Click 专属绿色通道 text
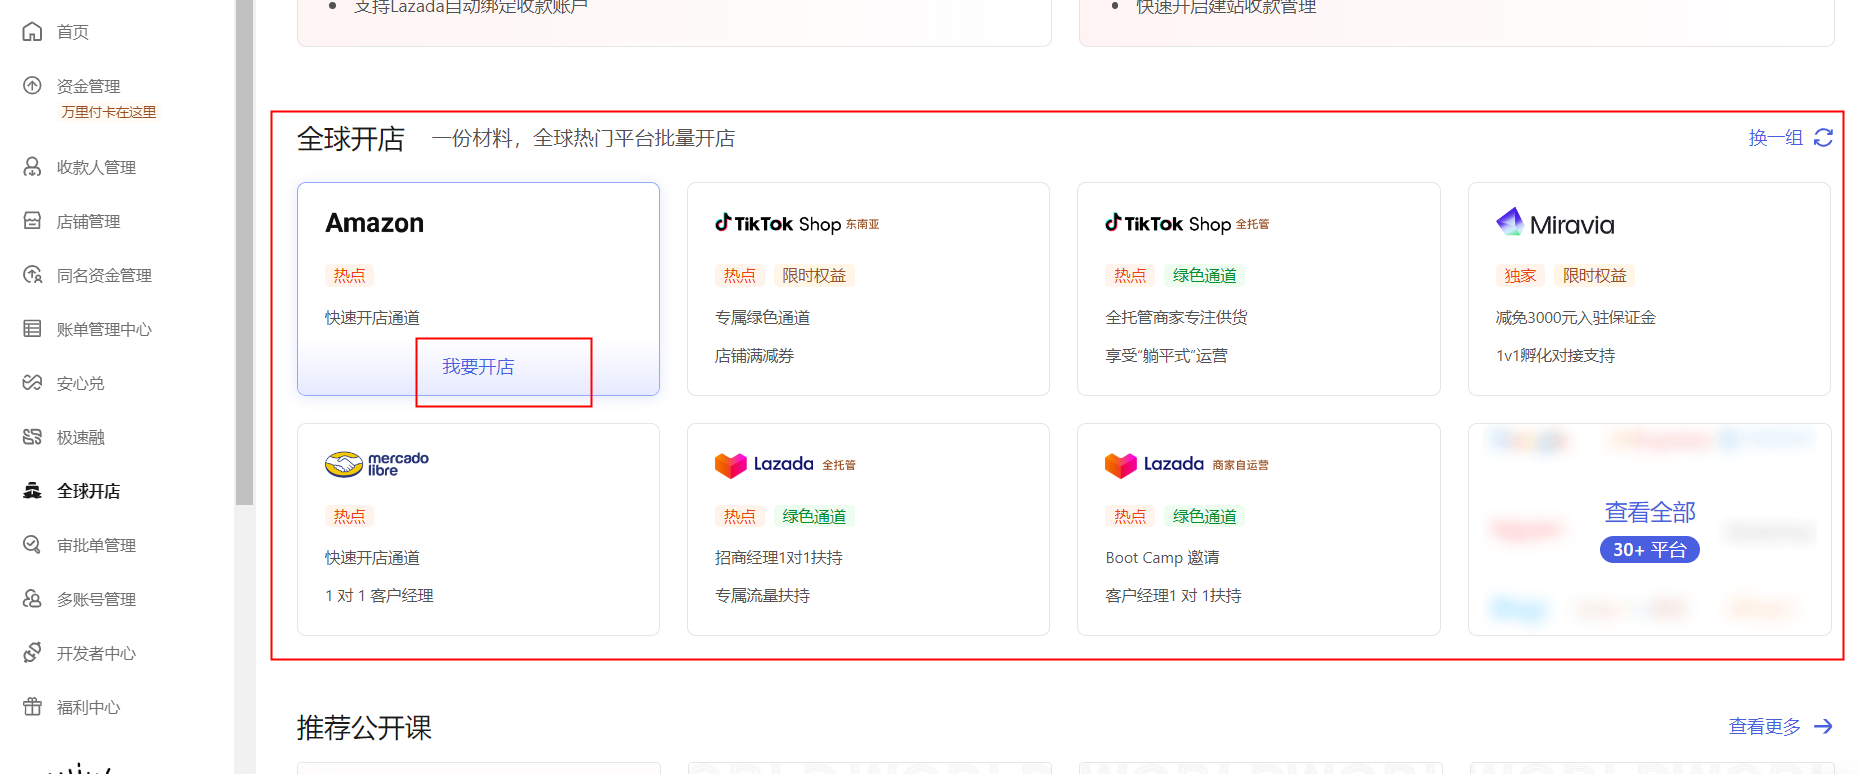The width and height of the screenshot is (1860, 774). (x=762, y=318)
